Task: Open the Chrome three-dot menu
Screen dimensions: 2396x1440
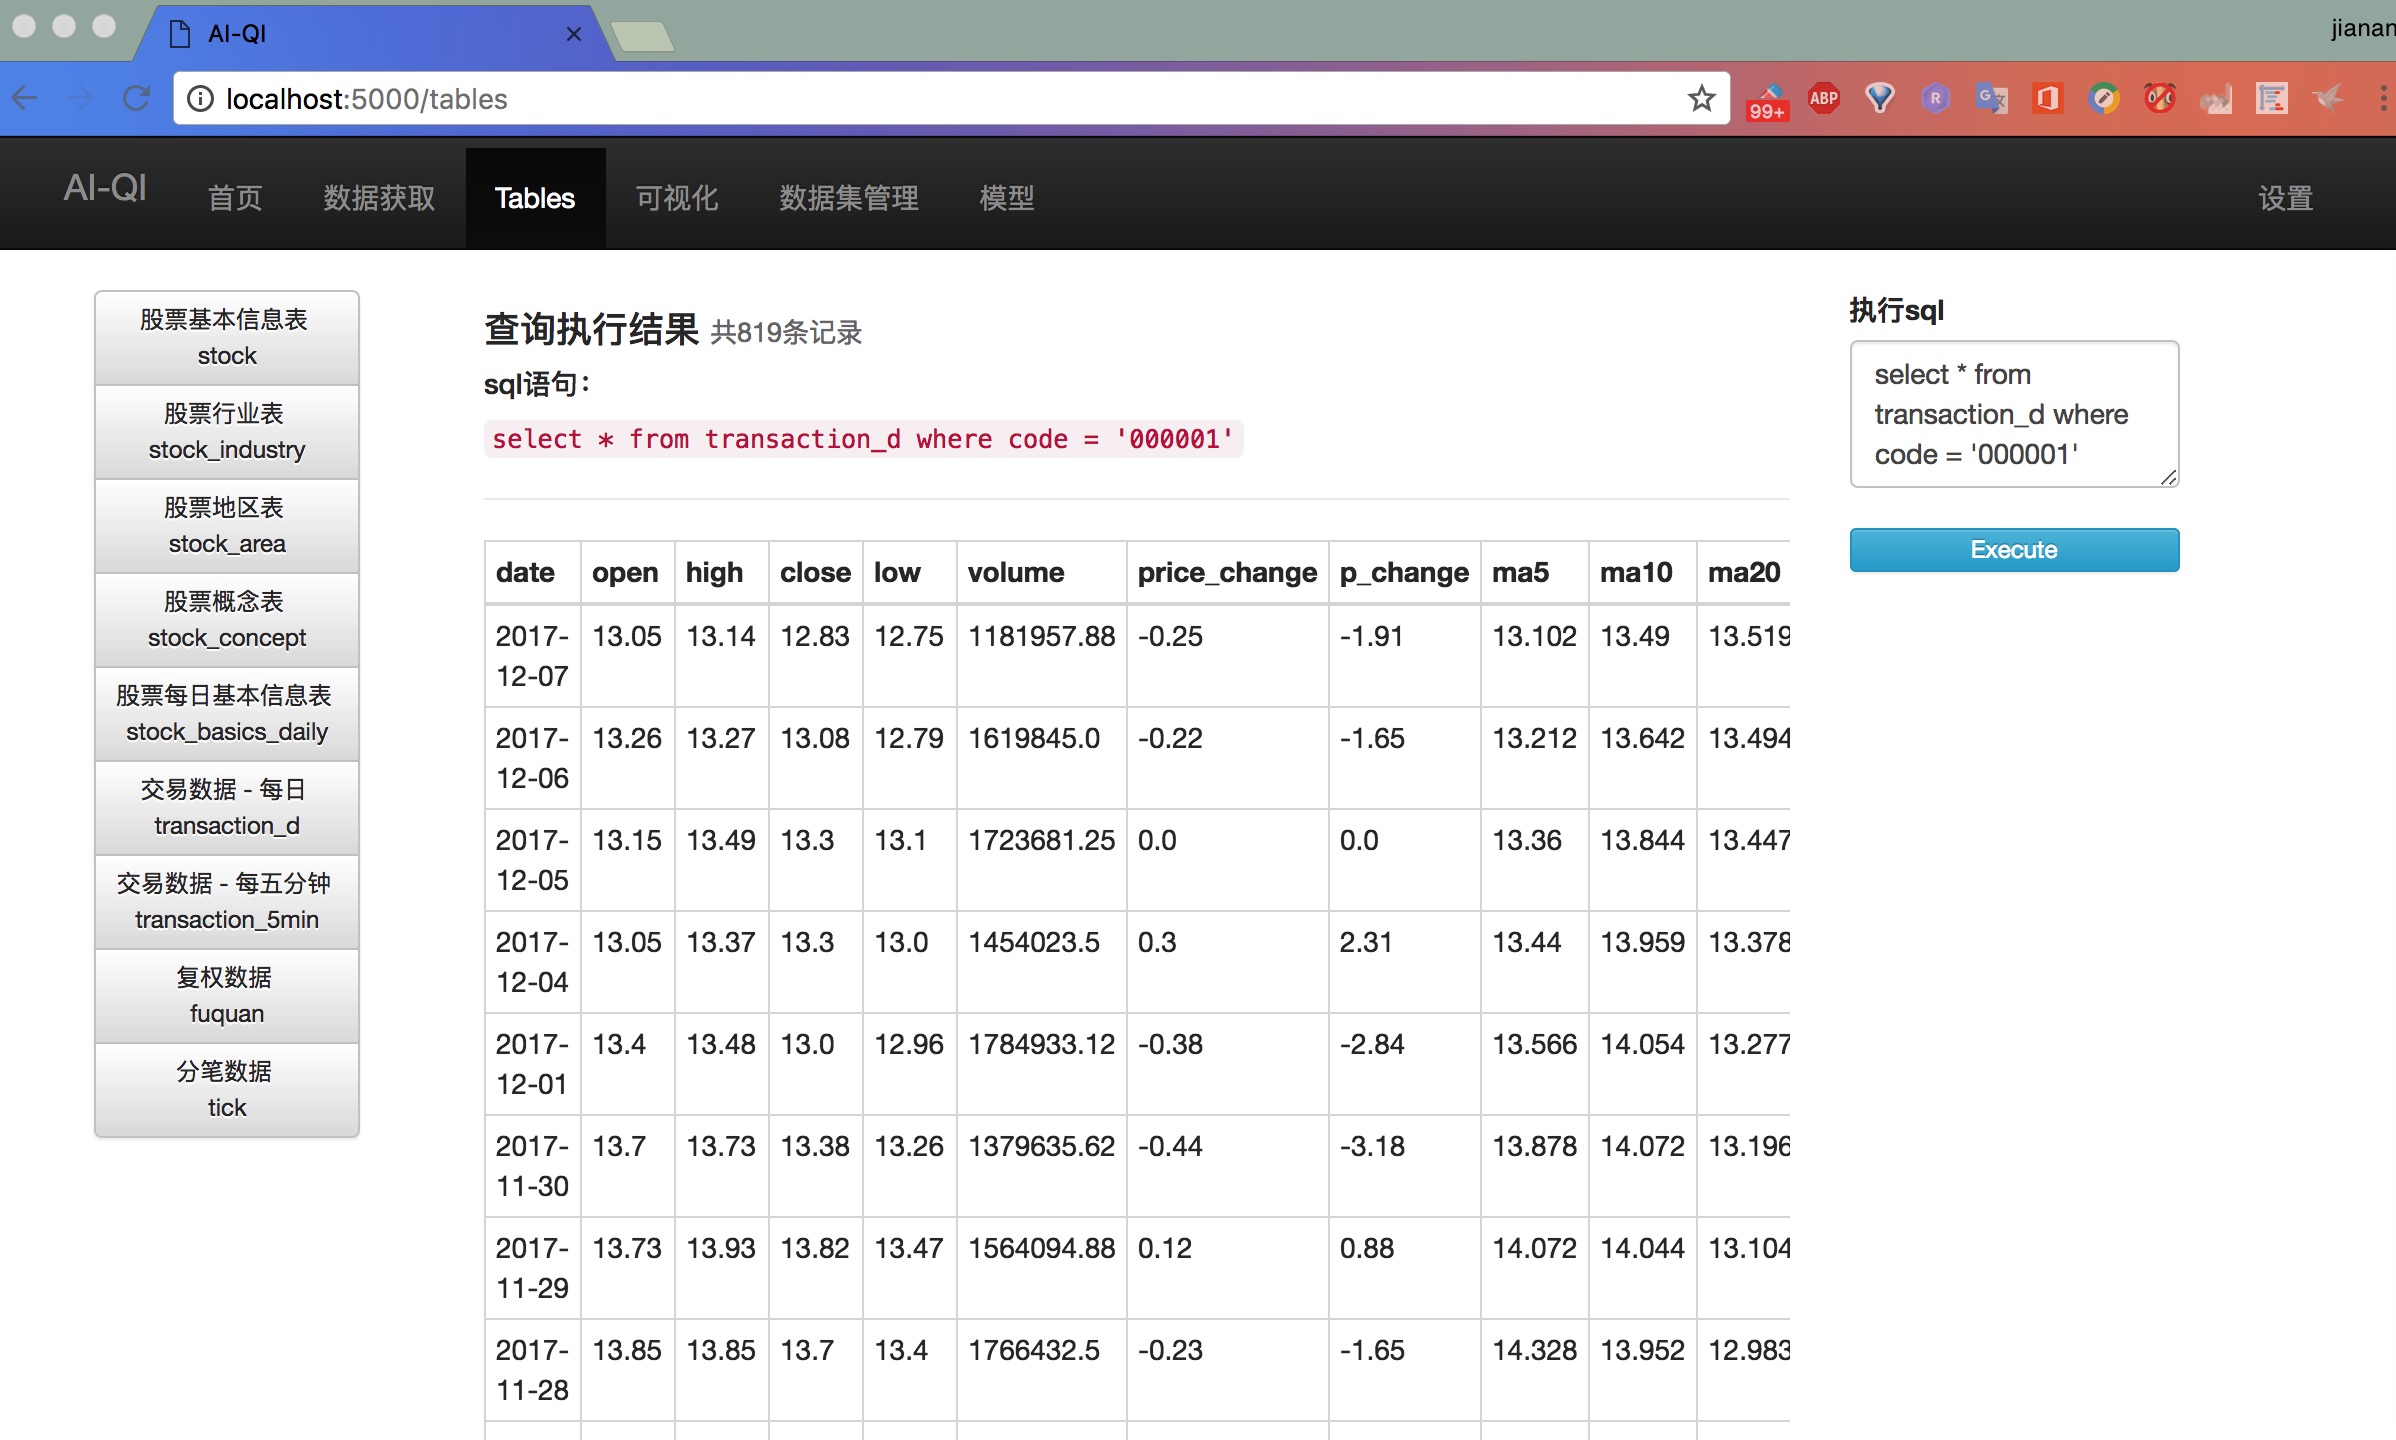Action: pyautogui.click(x=2383, y=98)
